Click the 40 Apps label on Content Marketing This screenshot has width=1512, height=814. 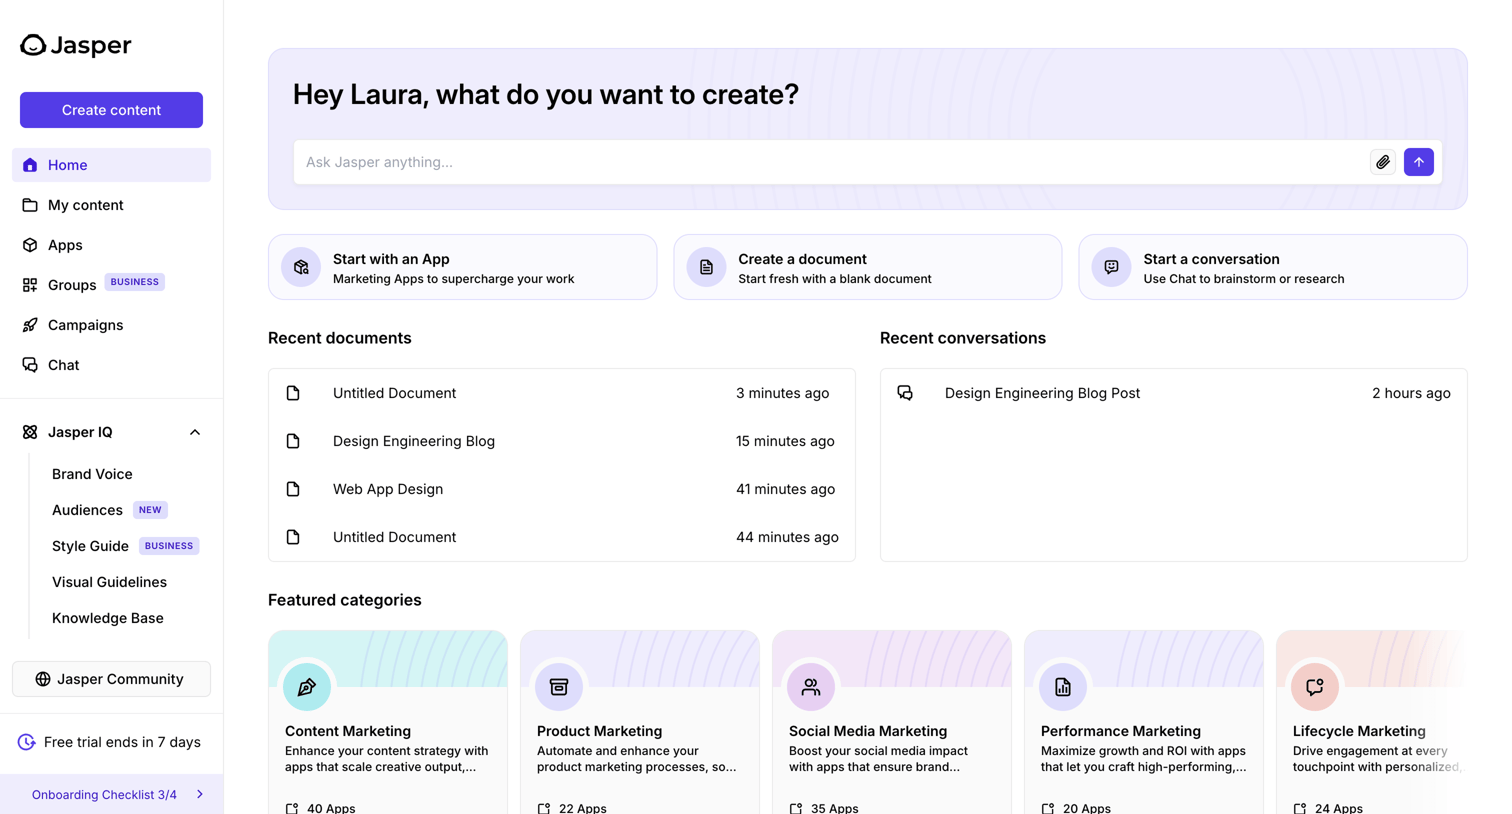331,808
